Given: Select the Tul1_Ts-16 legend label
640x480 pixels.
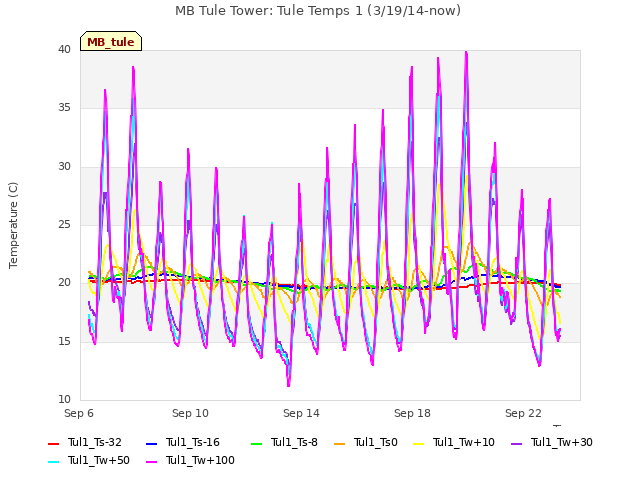Looking at the screenshot, I should tap(193, 442).
